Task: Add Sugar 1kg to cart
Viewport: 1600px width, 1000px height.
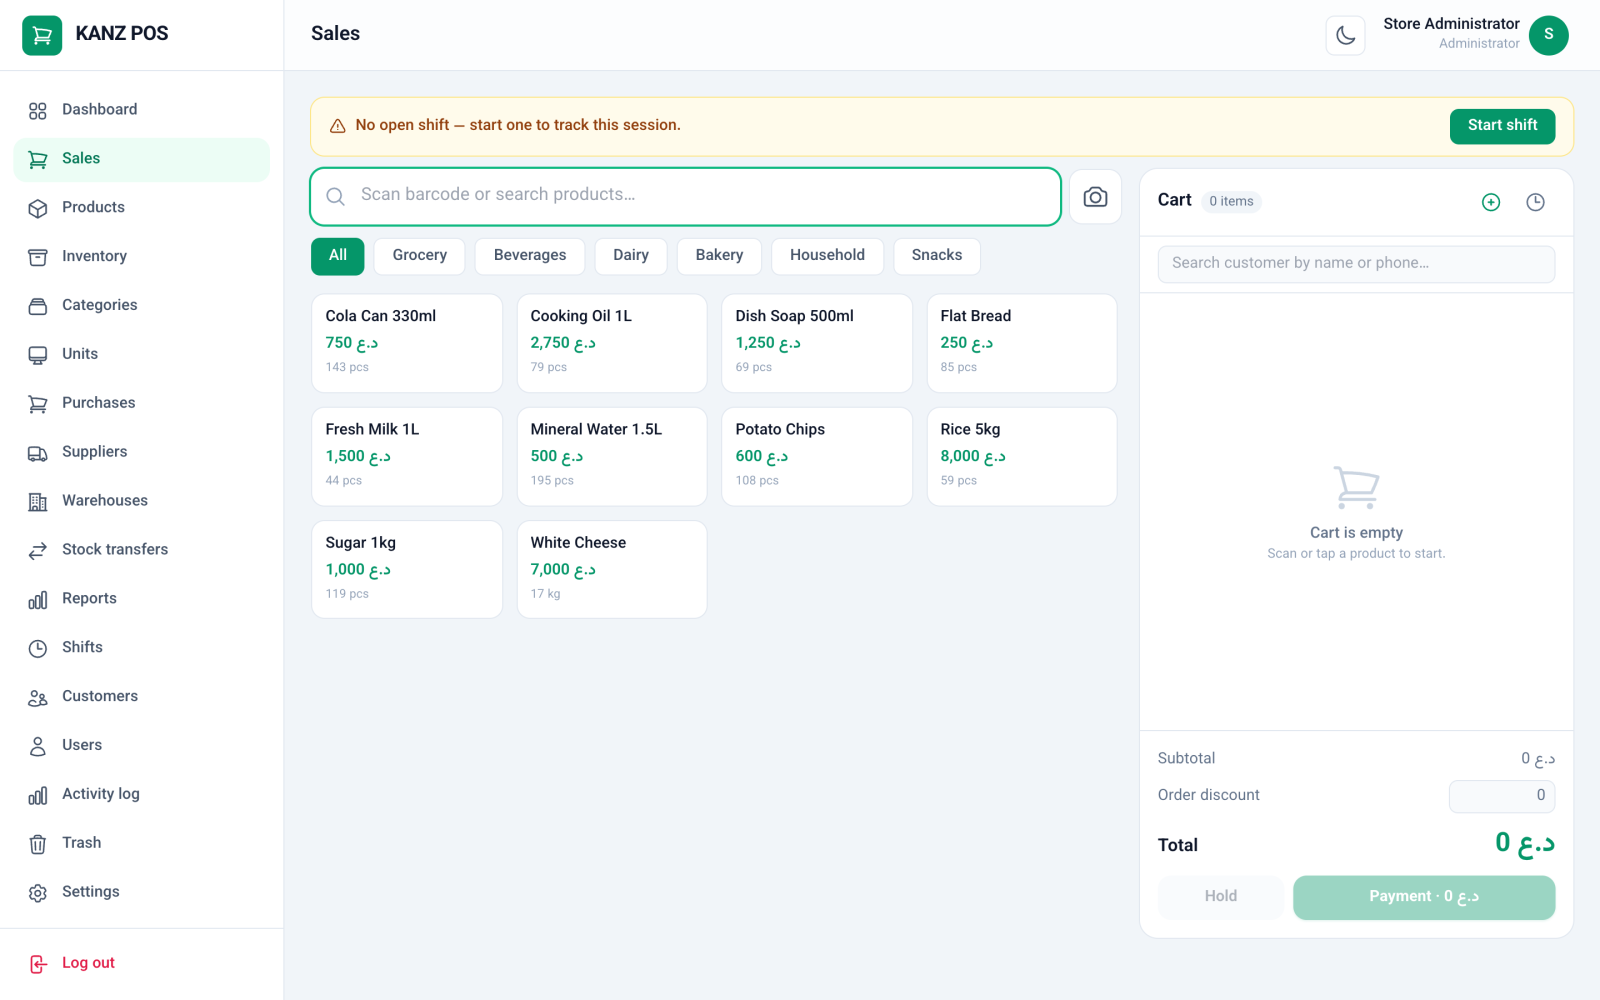Action: [407, 569]
